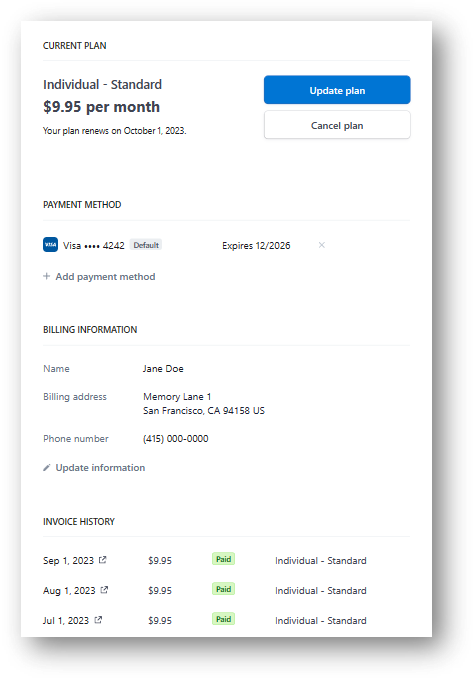This screenshot has height=679, width=474.
Task: Click the INVOICE HISTORY section heading
Action: [79, 521]
